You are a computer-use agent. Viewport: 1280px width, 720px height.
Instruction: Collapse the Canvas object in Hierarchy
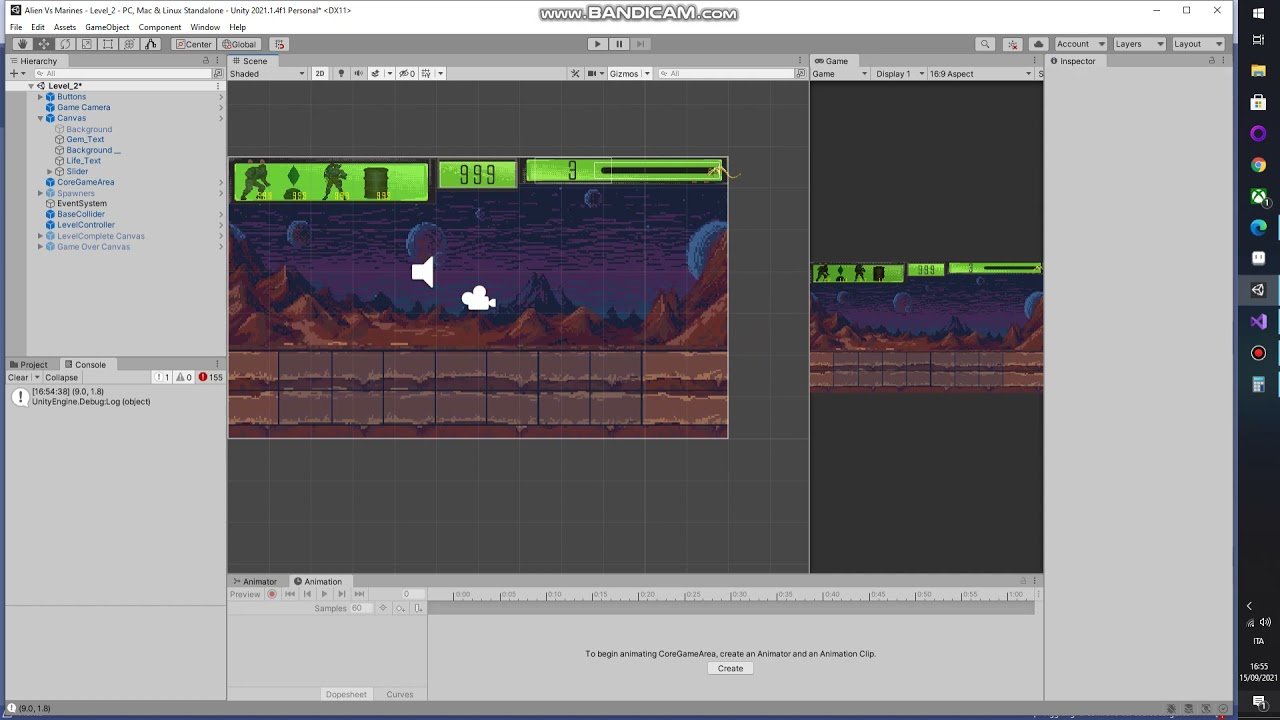click(40, 118)
